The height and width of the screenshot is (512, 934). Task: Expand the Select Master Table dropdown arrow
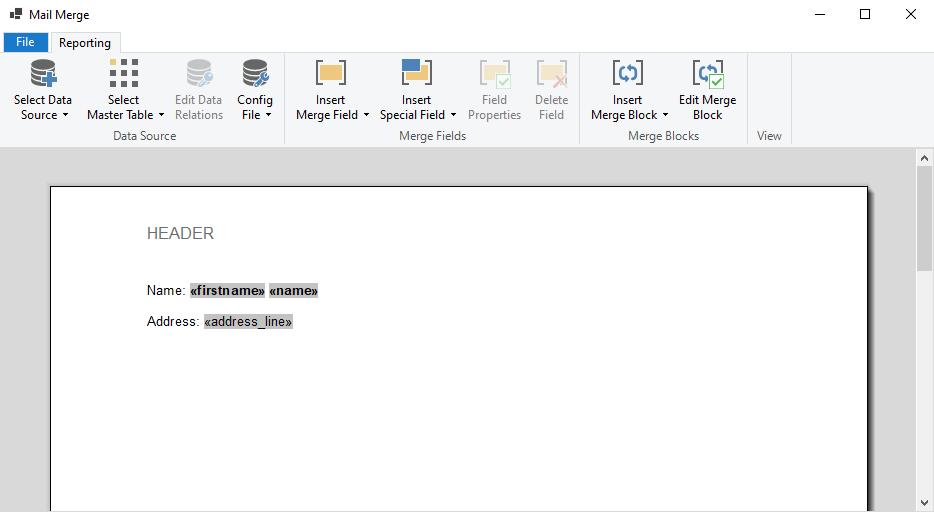click(x=161, y=115)
